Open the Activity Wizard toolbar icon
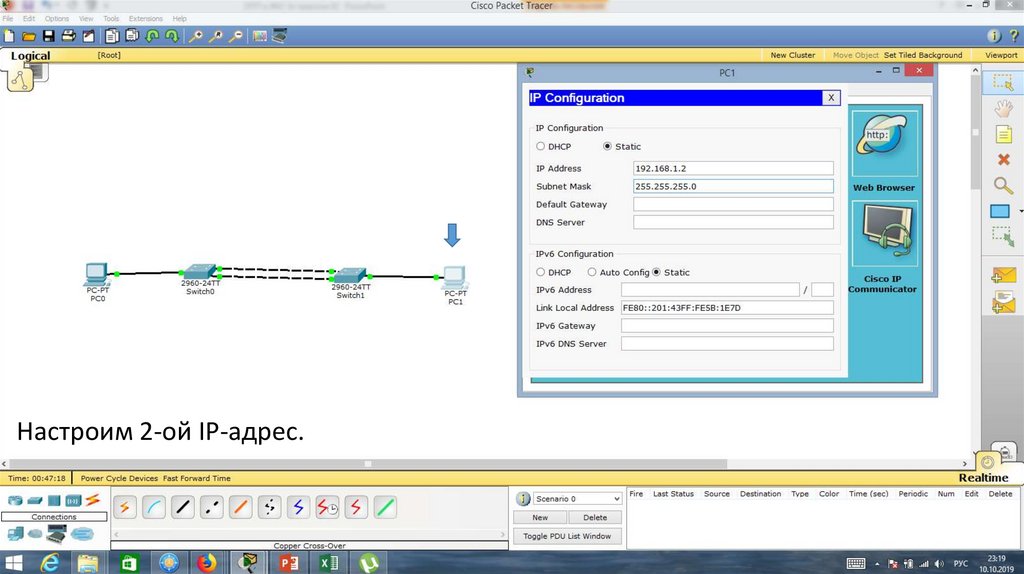1024x574 pixels. pyautogui.click(x=88, y=37)
